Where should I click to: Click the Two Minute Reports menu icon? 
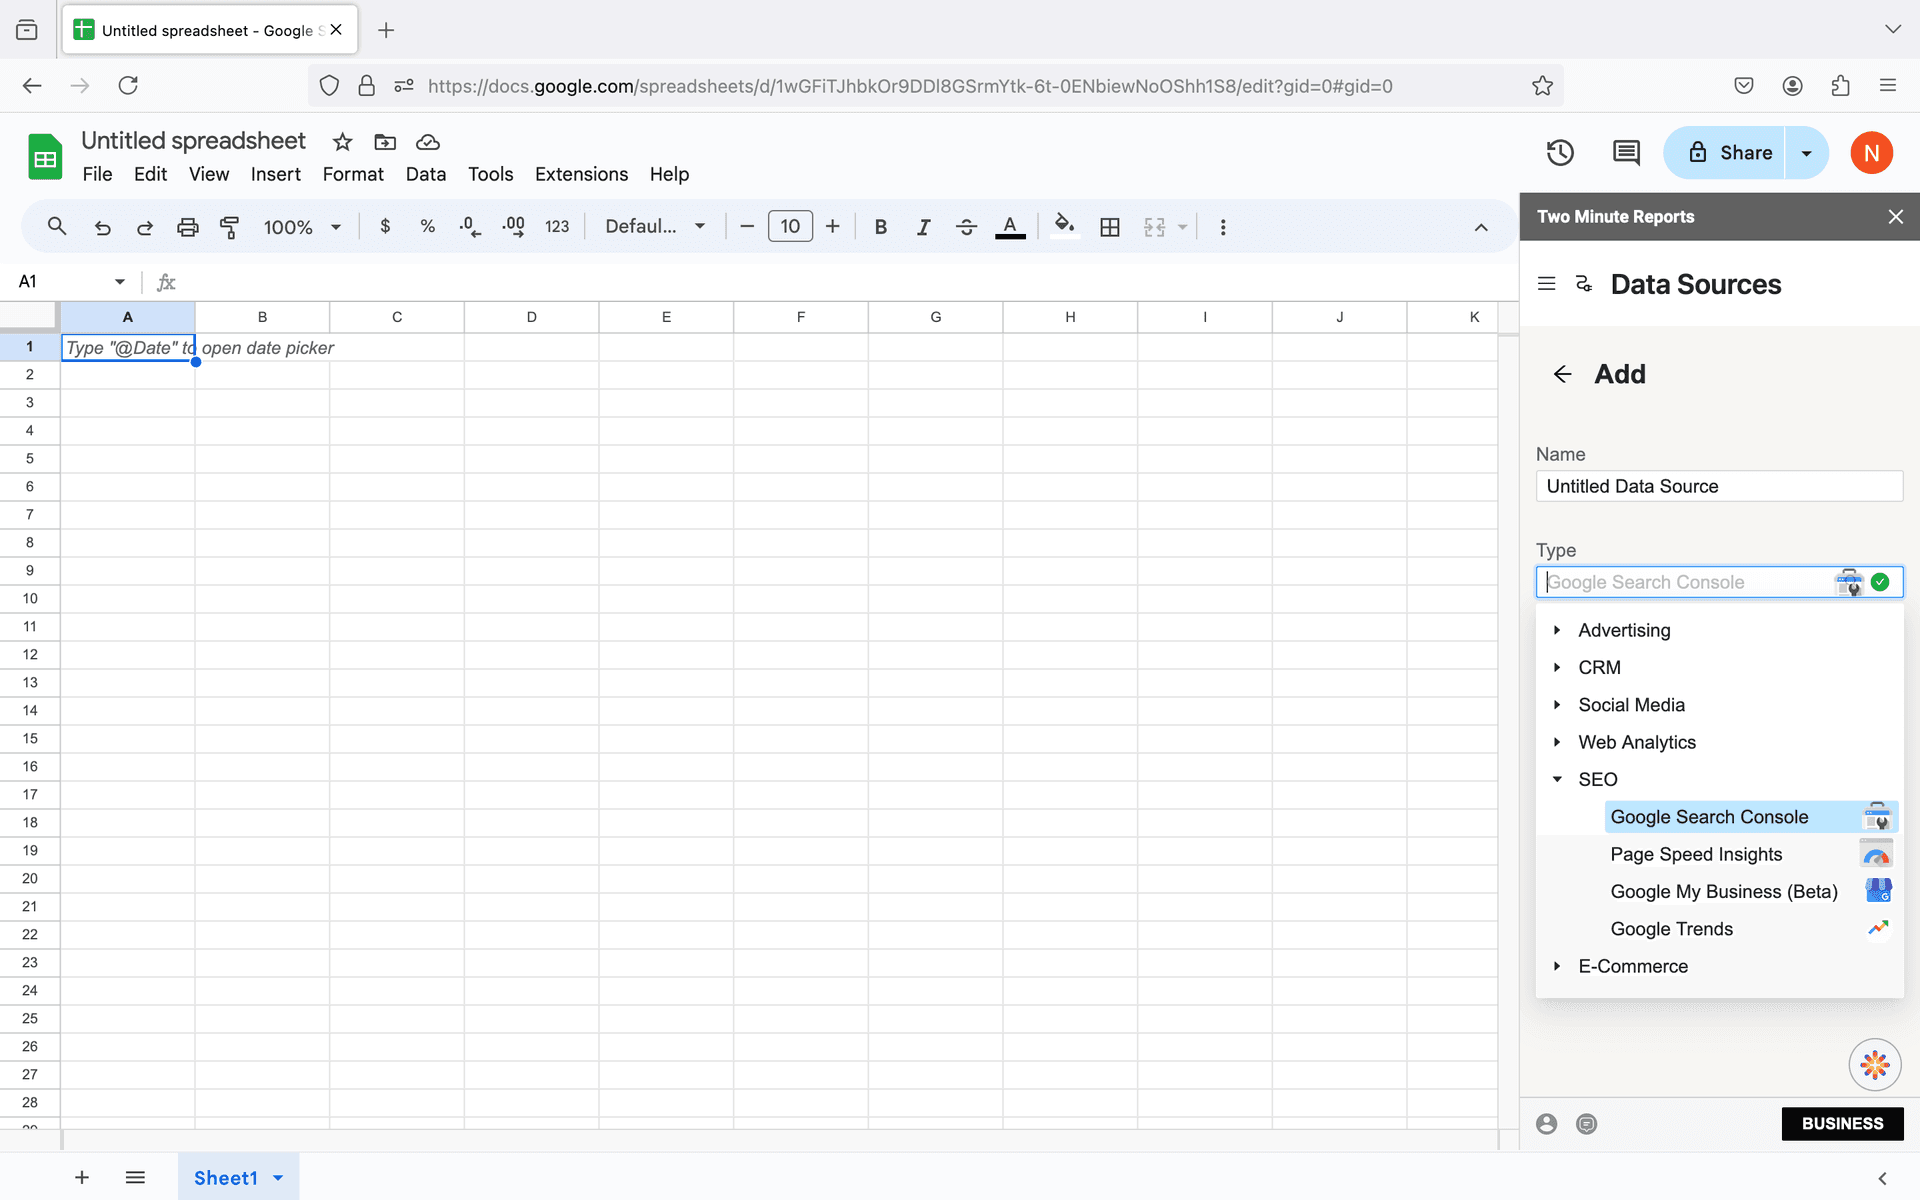pos(1547,282)
